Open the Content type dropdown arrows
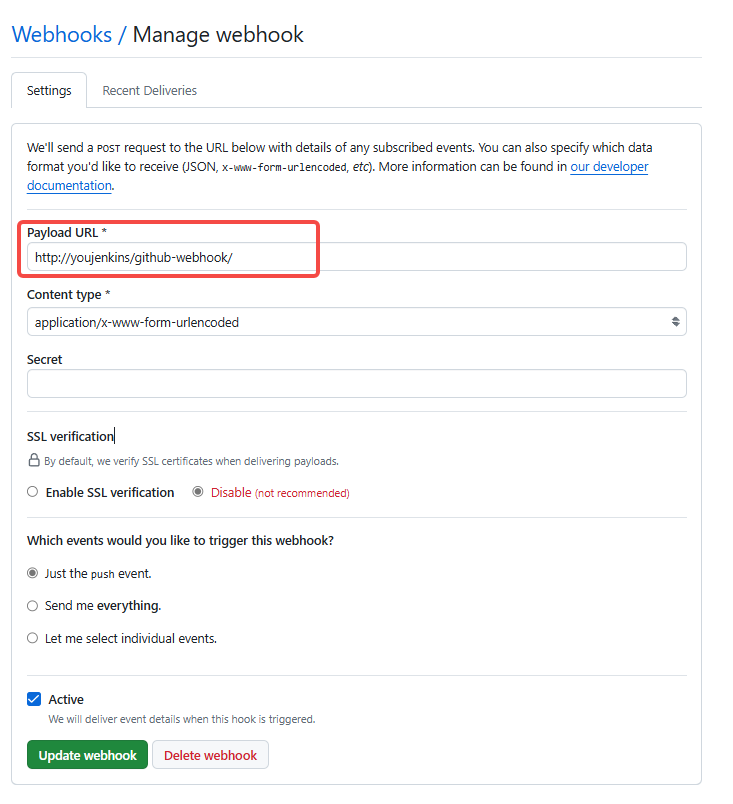Viewport: 733px width, 804px height. 675,321
